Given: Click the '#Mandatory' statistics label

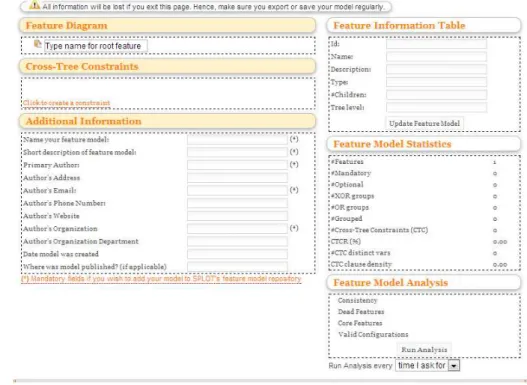Looking at the screenshot, I should coord(351,173).
